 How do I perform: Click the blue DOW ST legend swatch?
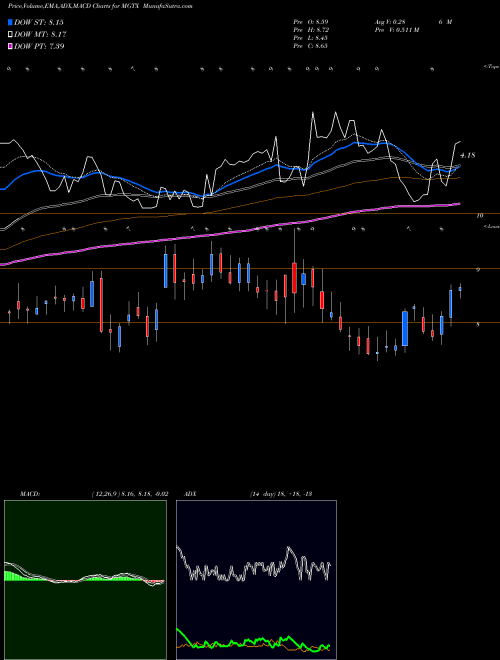[x=10, y=22]
